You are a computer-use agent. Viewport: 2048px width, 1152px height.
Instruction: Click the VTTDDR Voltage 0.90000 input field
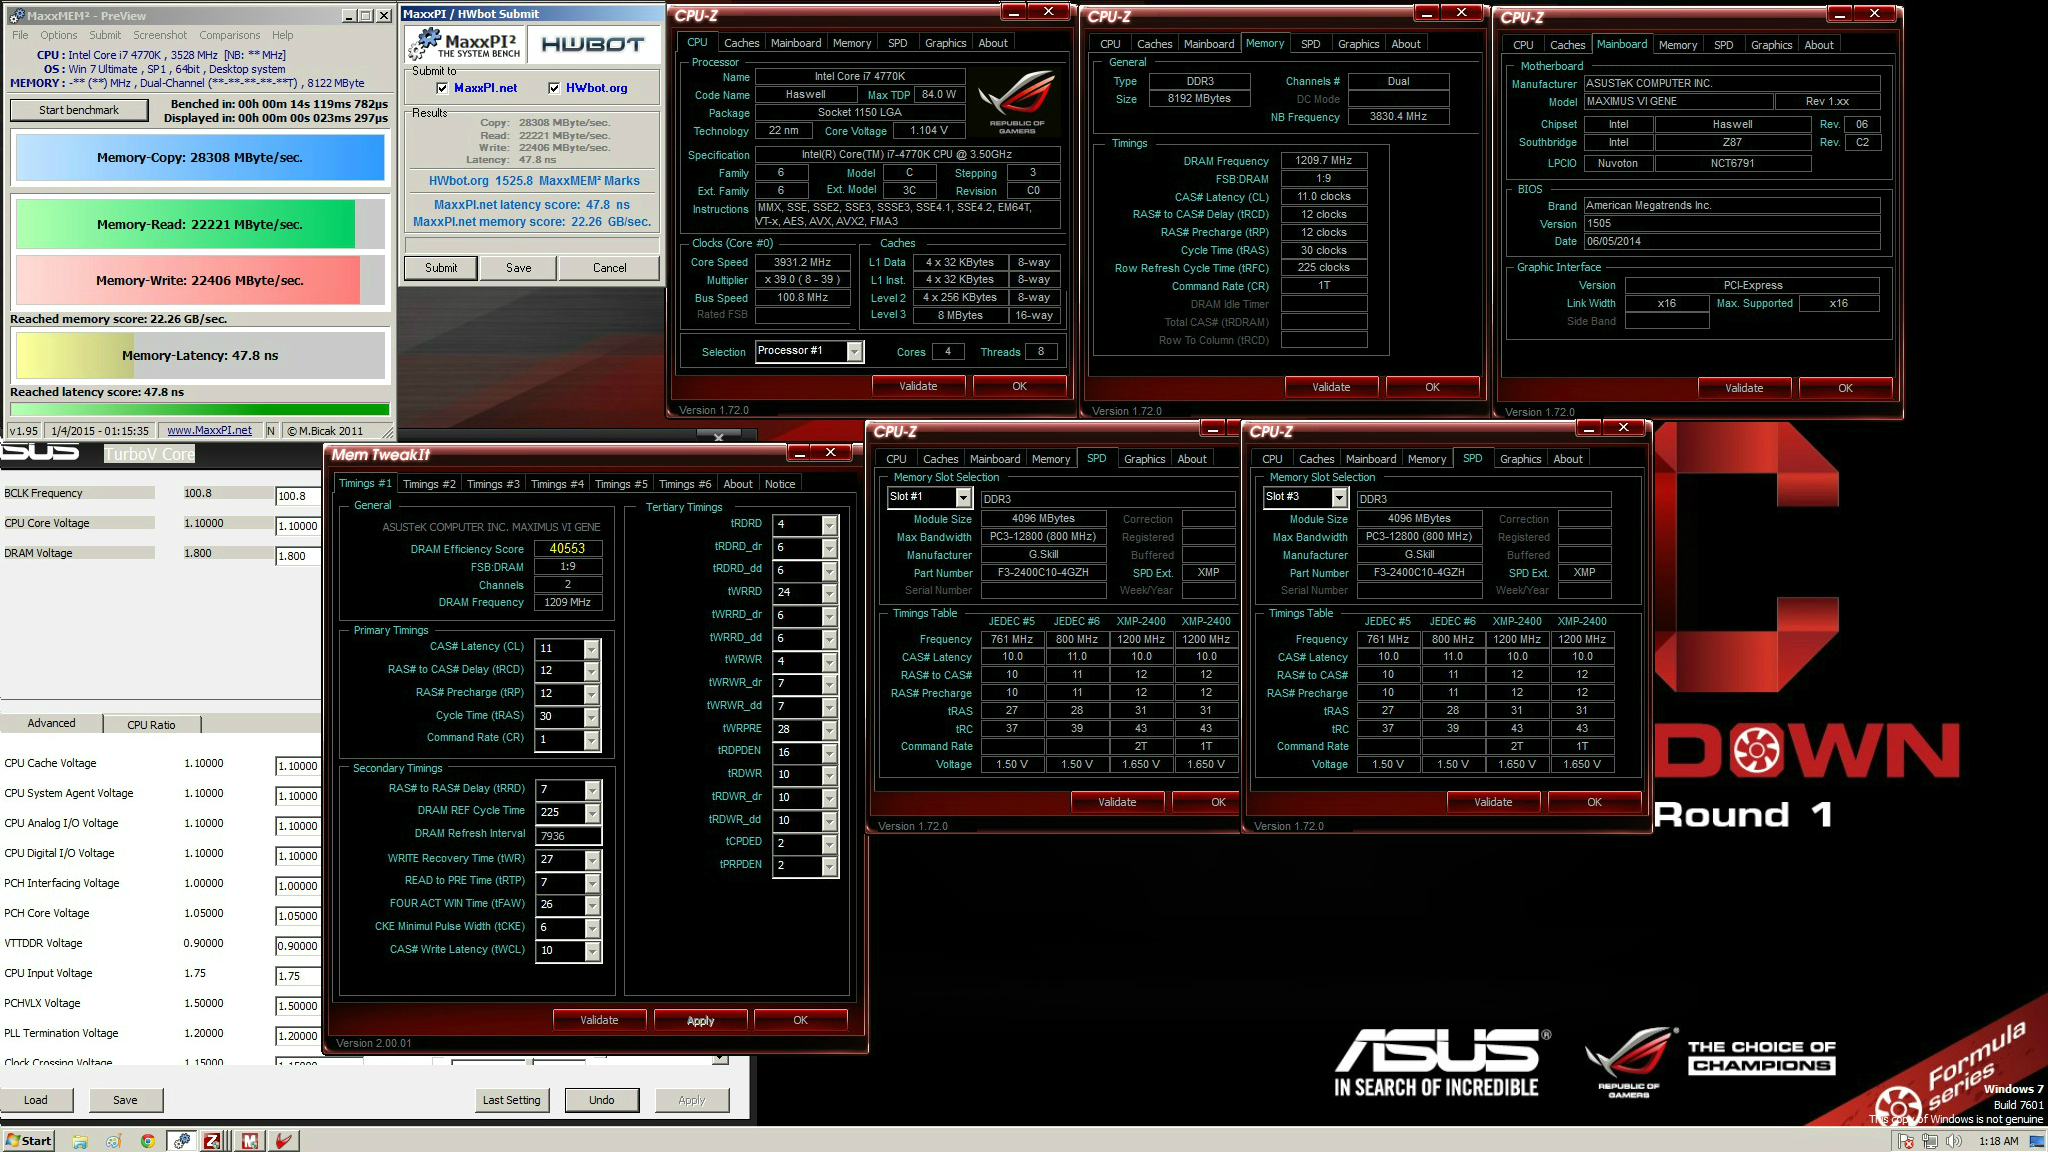click(297, 946)
